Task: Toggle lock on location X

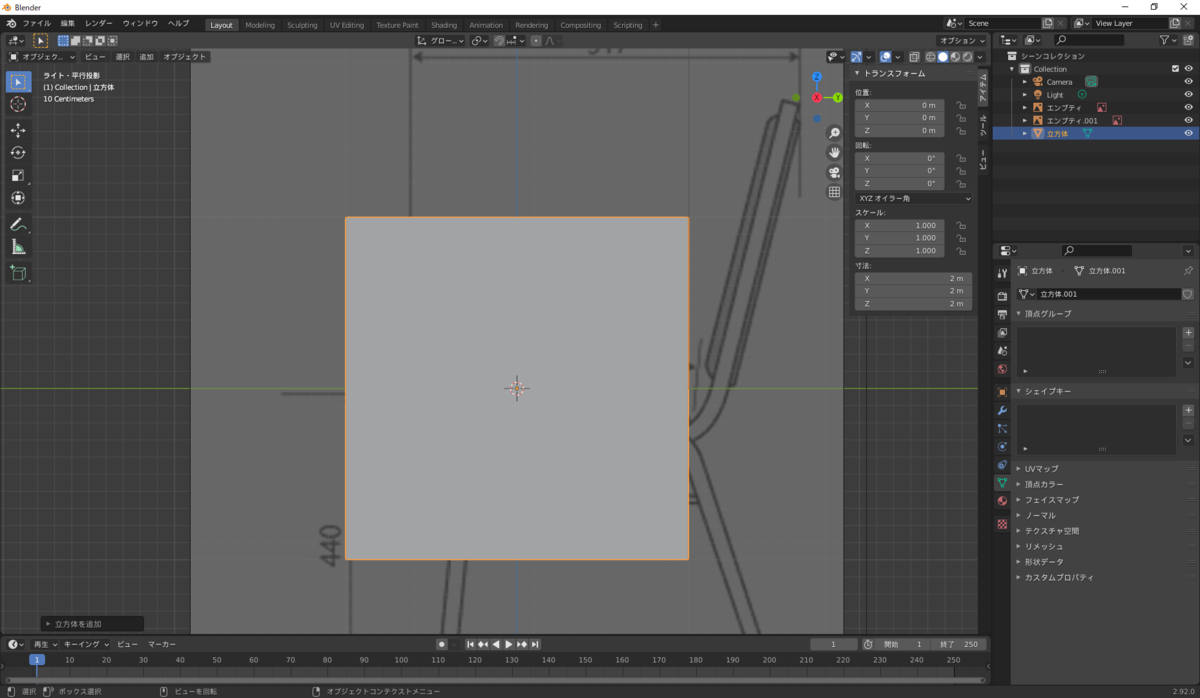Action: click(960, 105)
